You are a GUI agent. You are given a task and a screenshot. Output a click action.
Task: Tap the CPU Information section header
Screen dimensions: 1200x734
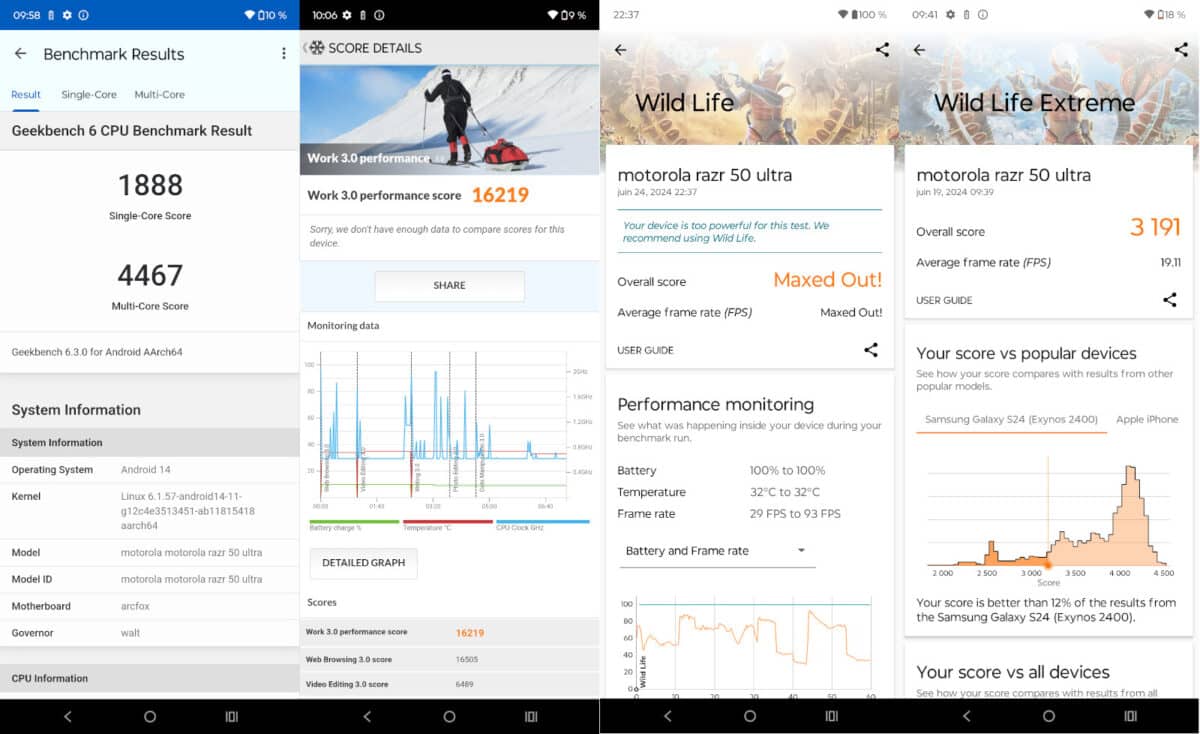point(150,678)
